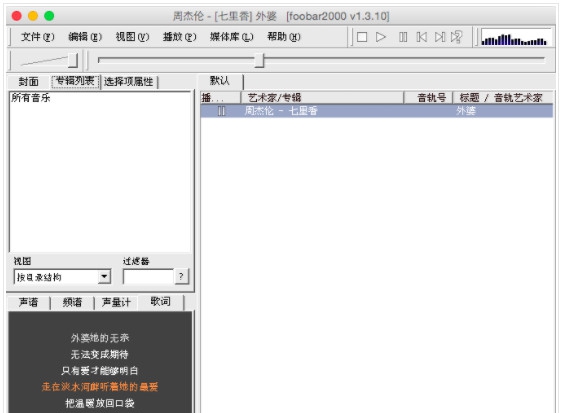Switch to the 选择项属性 tab

click(x=129, y=82)
